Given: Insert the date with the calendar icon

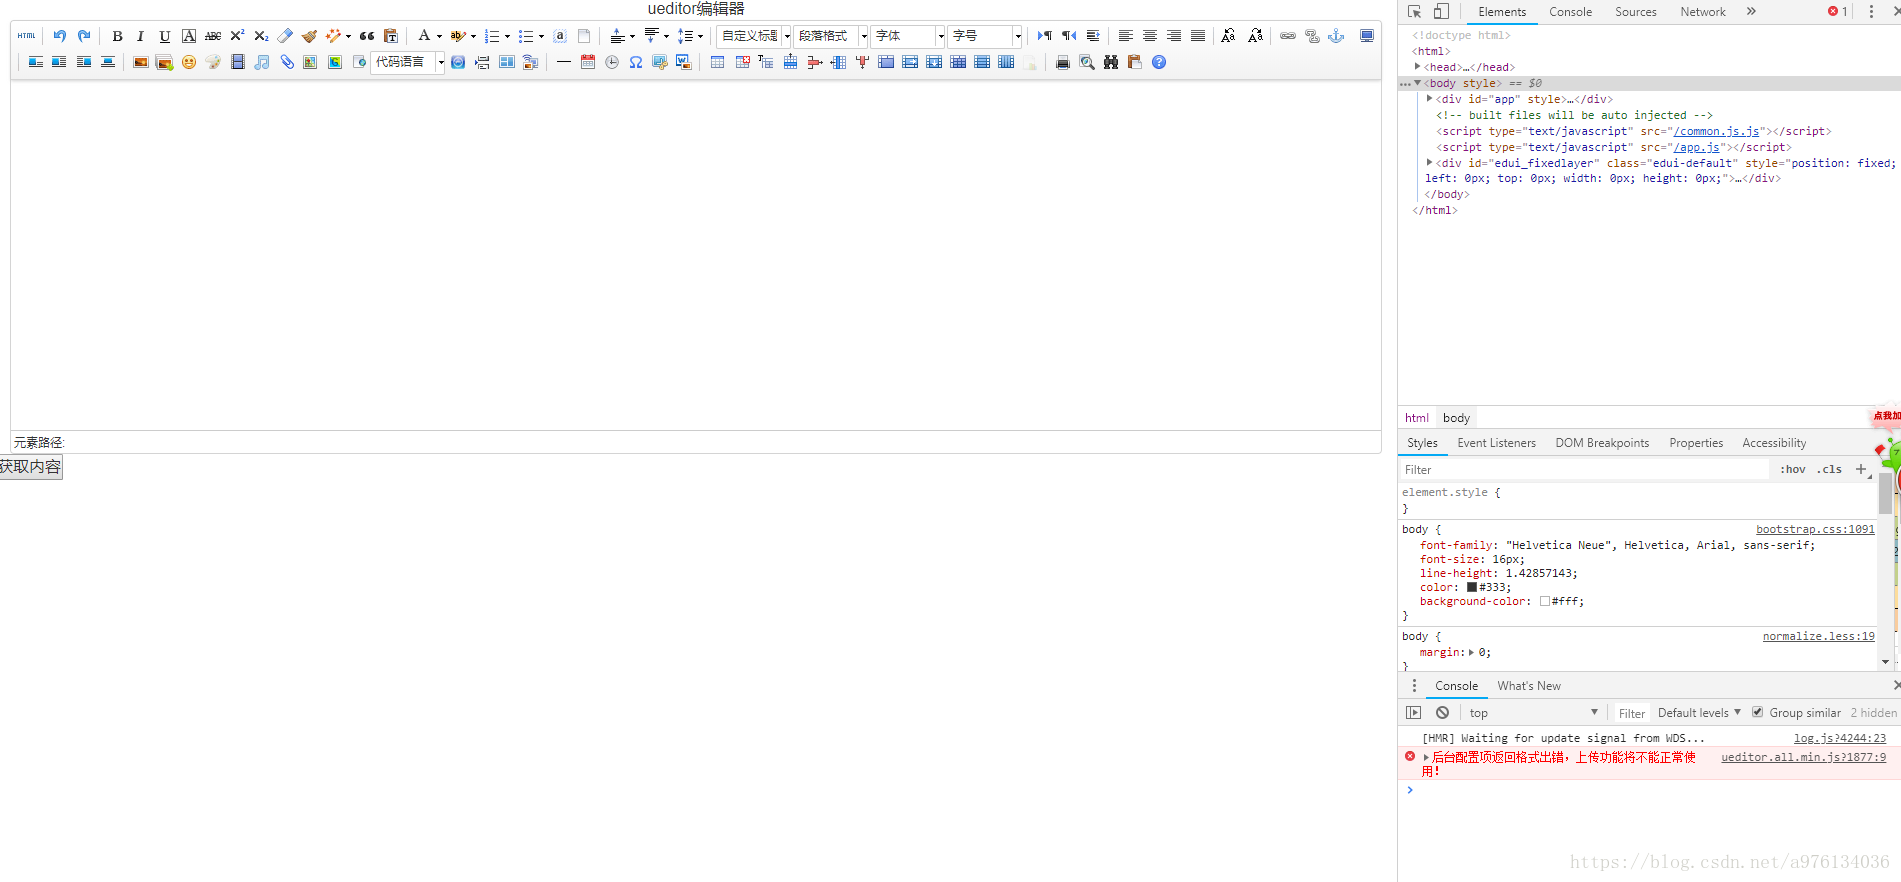Looking at the screenshot, I should (x=588, y=62).
